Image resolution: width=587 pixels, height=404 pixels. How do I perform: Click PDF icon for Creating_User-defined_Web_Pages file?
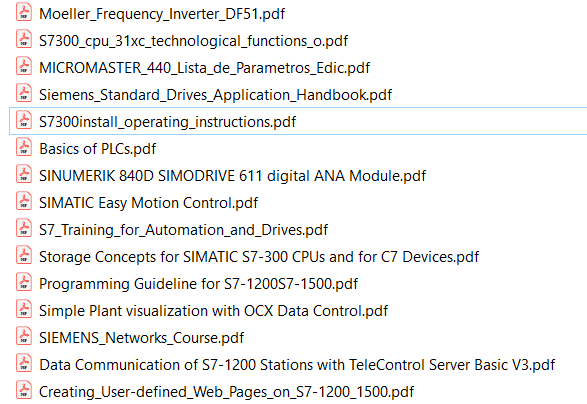coord(24,390)
